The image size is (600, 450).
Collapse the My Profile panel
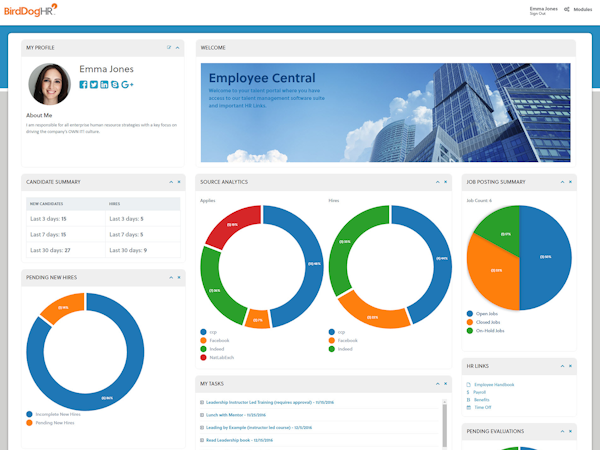(x=177, y=47)
